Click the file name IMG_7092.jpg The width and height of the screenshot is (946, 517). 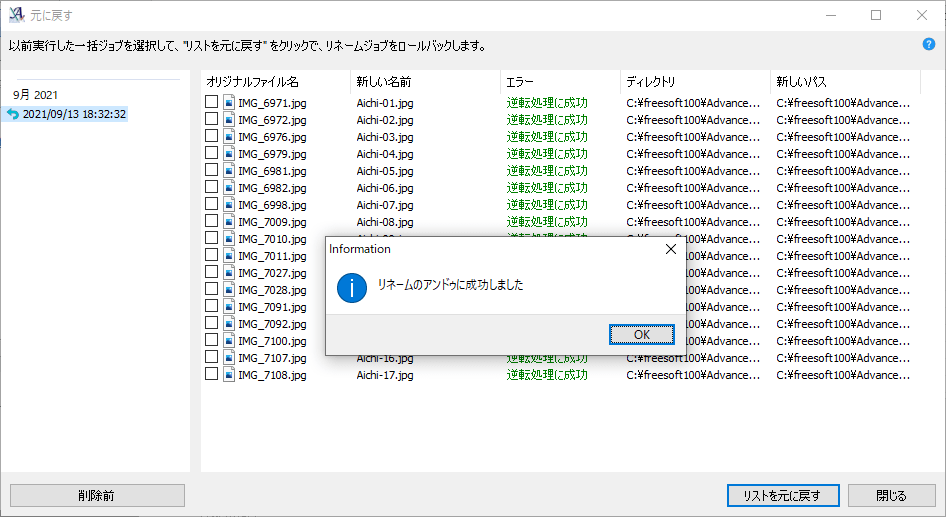tap(272, 324)
